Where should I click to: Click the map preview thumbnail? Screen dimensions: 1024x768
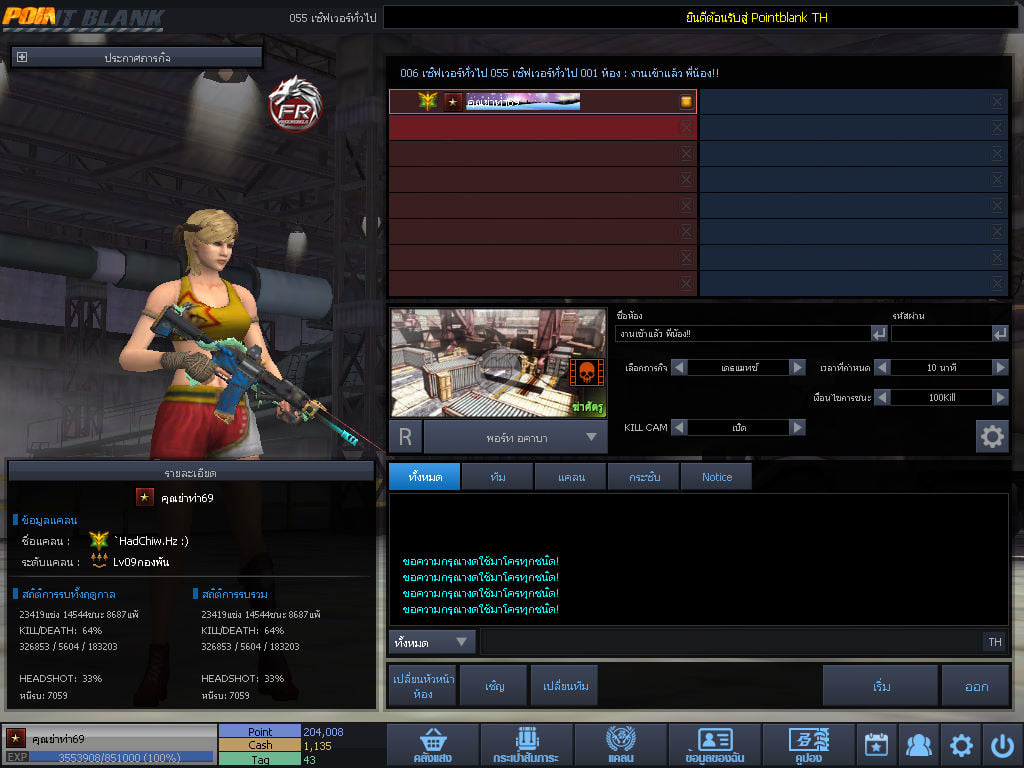point(498,363)
